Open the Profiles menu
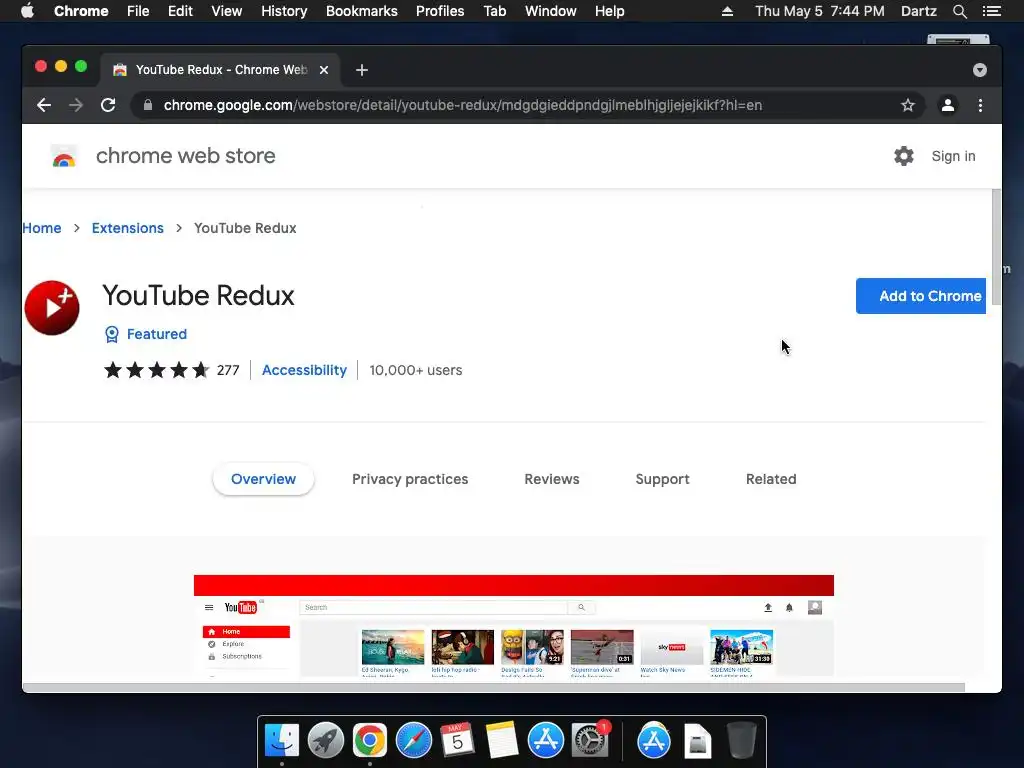This screenshot has height=768, width=1024. pyautogui.click(x=440, y=11)
